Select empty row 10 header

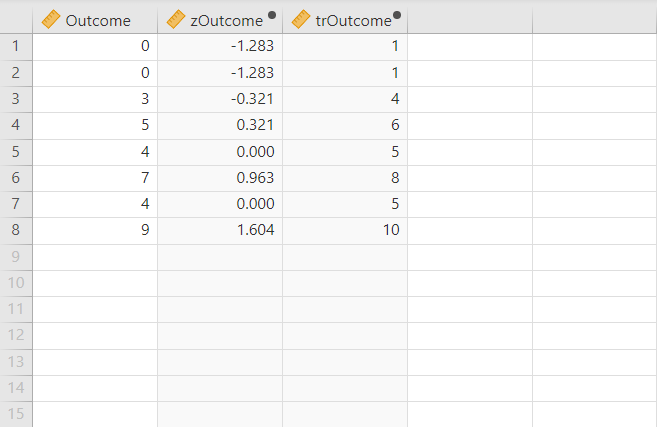click(16, 283)
